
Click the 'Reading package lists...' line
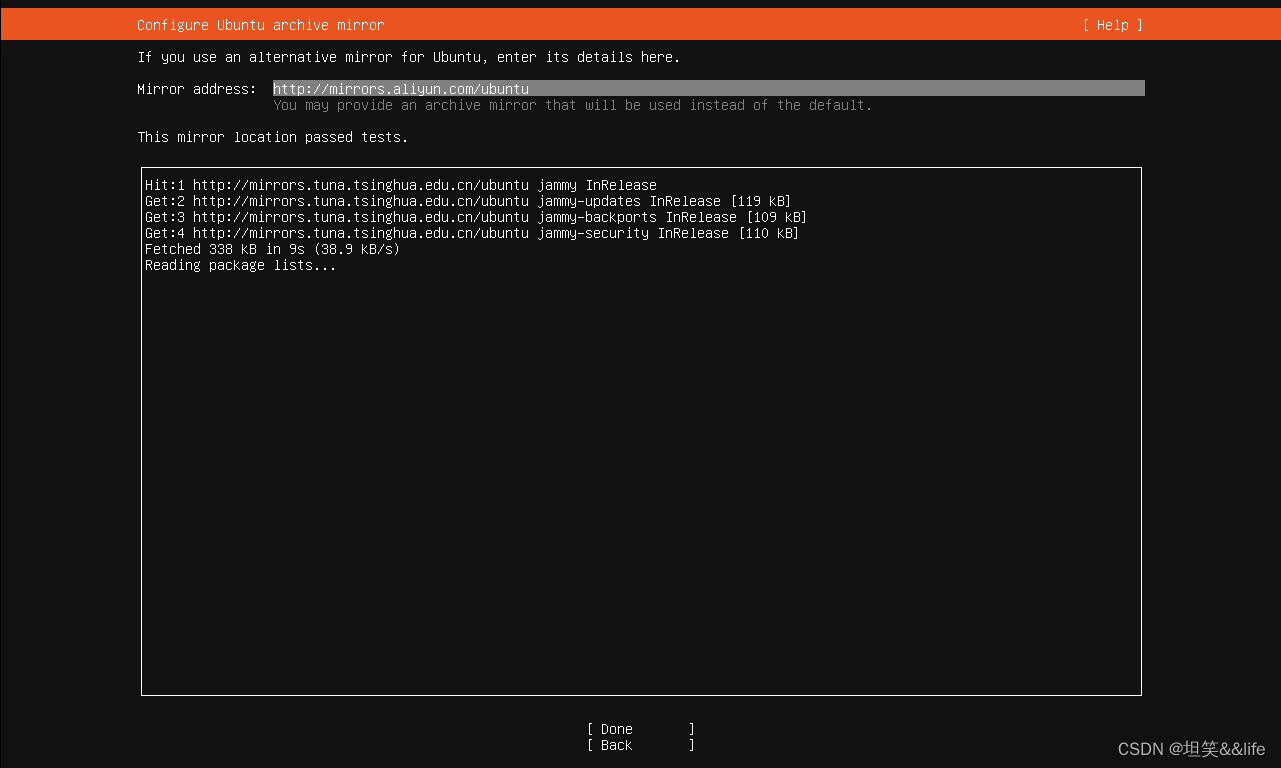pyautogui.click(x=241, y=265)
